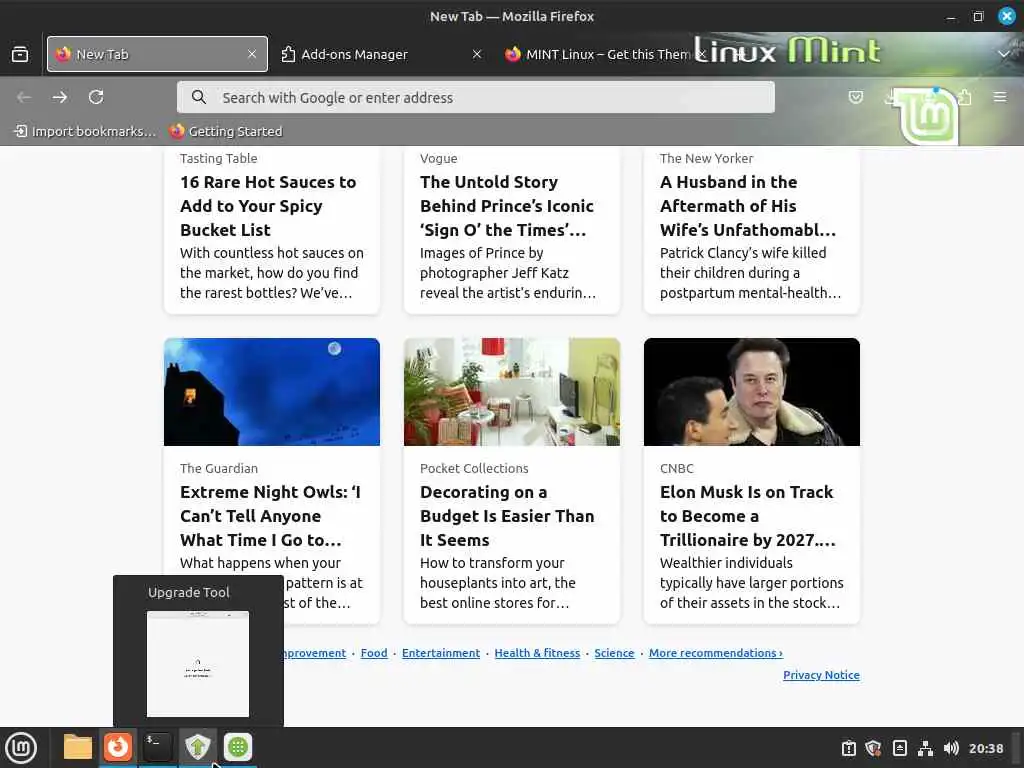Click The Guardian source label
Viewport: 1024px width, 768px height.
[219, 468]
